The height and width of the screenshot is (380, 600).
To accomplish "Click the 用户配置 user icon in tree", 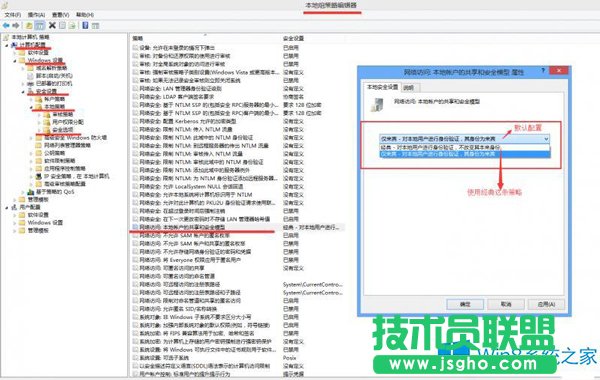I will 14,207.
